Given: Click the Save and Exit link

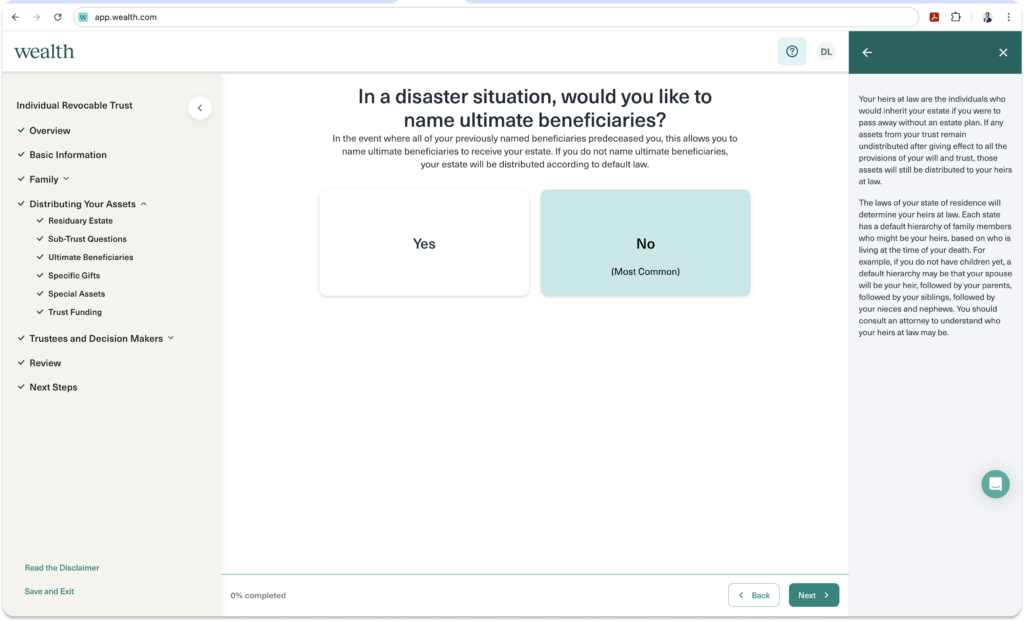Looking at the screenshot, I should tap(49, 591).
